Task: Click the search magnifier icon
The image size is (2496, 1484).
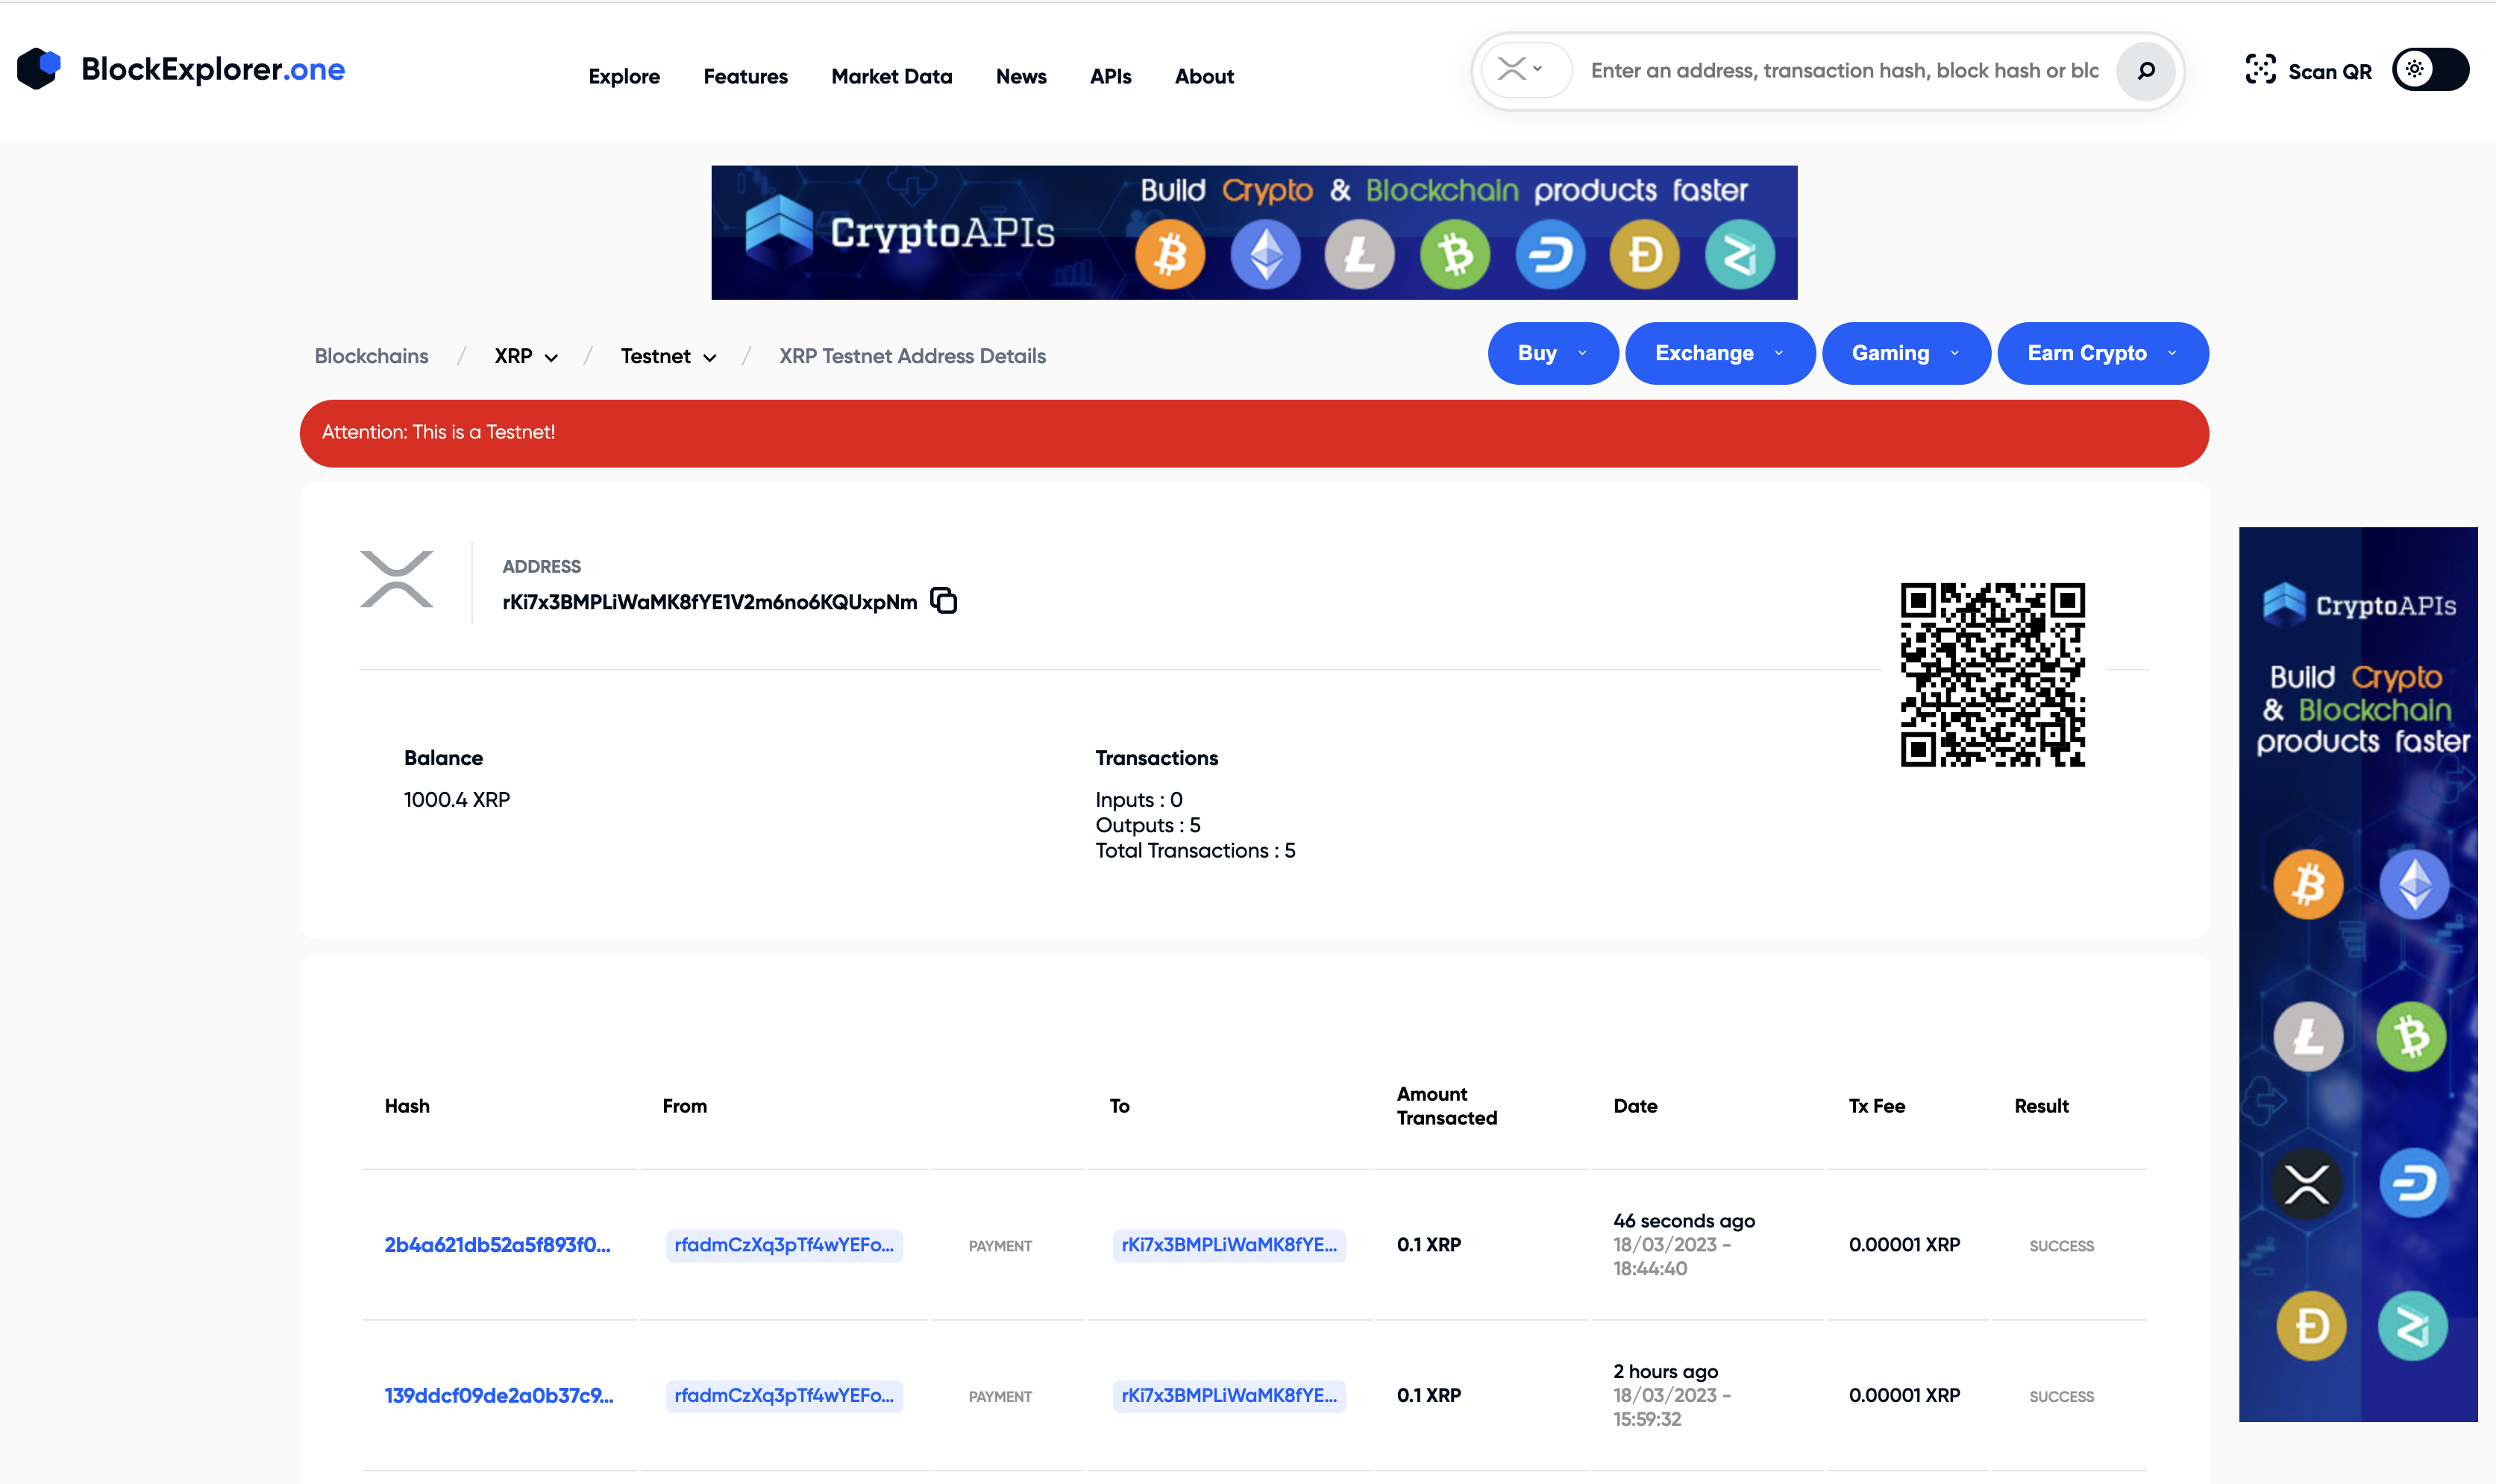Action: [x=2145, y=71]
